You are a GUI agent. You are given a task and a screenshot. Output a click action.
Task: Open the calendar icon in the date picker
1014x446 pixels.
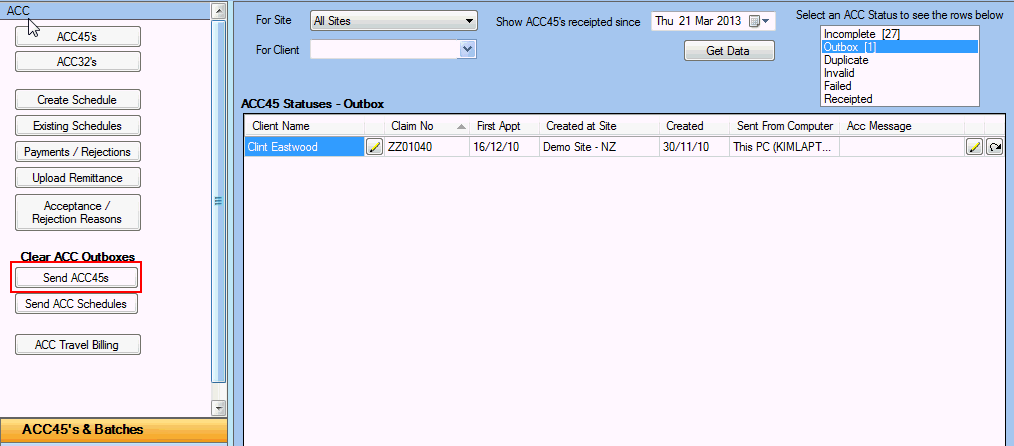click(754, 21)
